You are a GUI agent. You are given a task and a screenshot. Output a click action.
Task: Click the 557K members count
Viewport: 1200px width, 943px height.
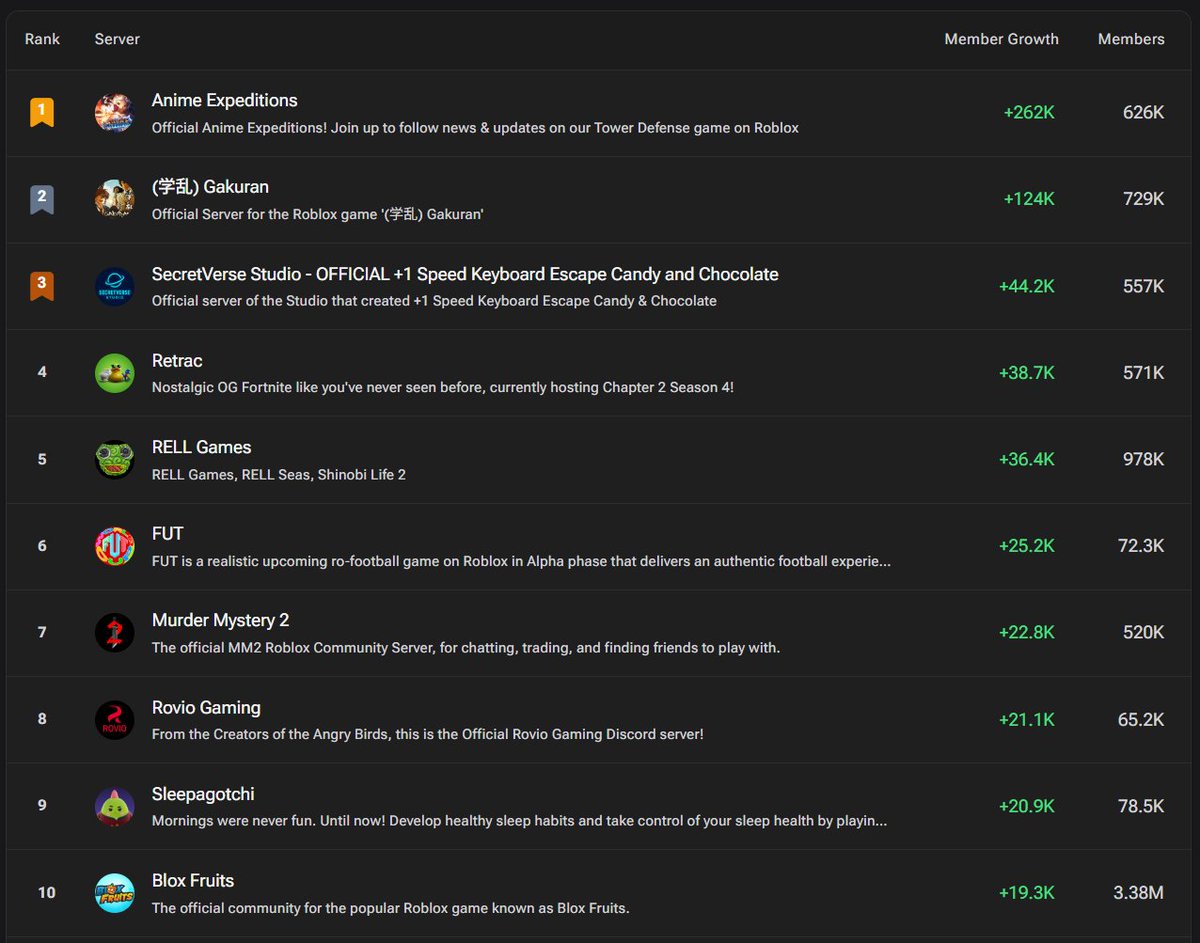coord(1144,286)
